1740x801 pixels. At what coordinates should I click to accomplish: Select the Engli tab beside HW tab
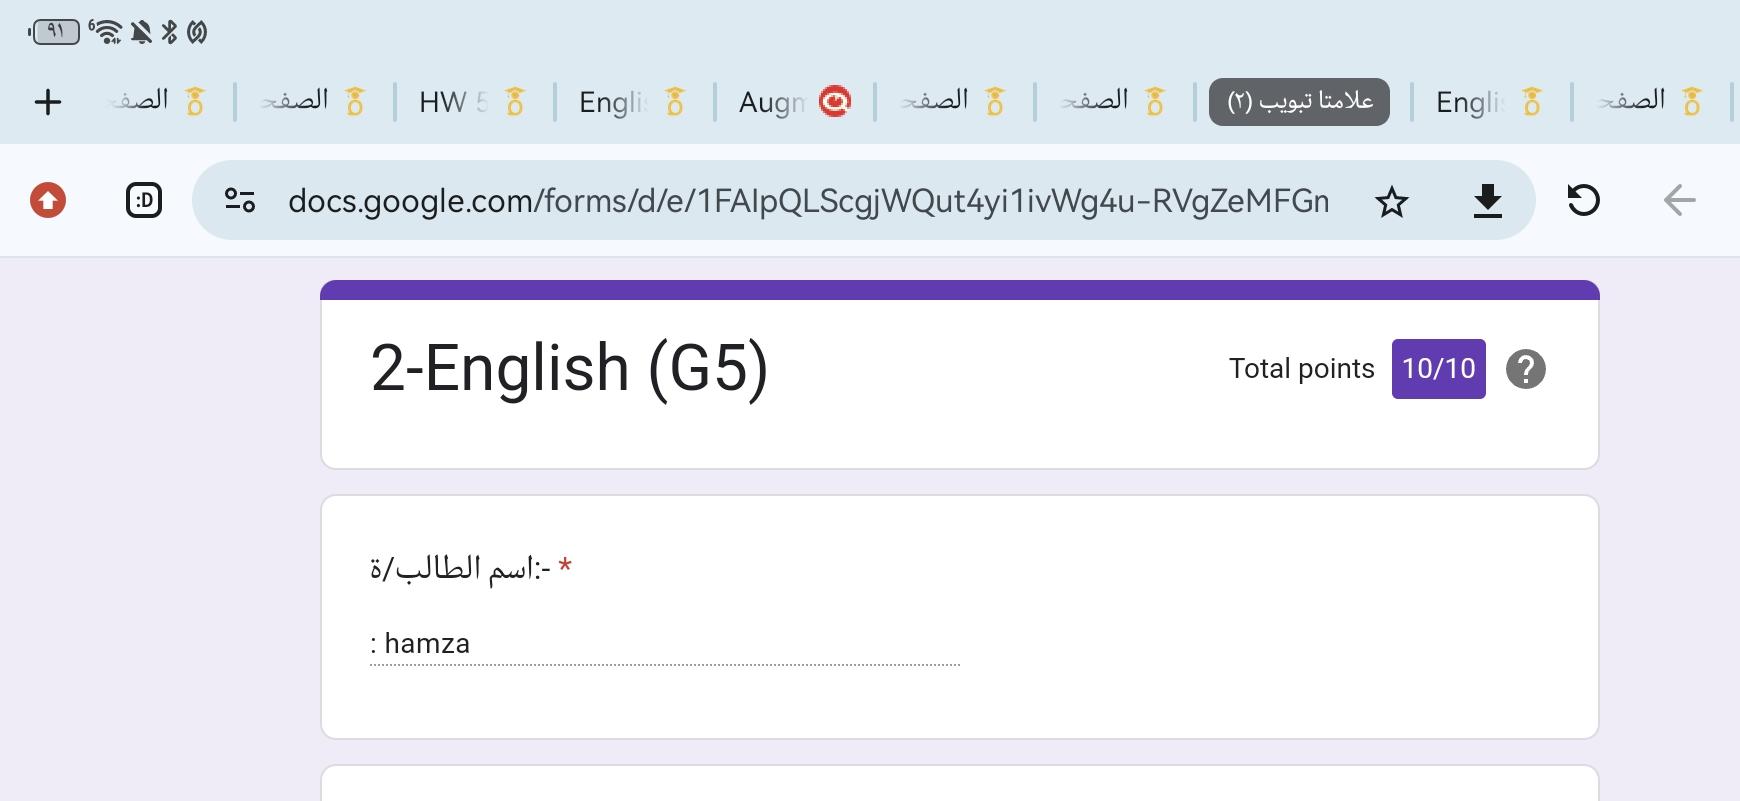click(631, 102)
